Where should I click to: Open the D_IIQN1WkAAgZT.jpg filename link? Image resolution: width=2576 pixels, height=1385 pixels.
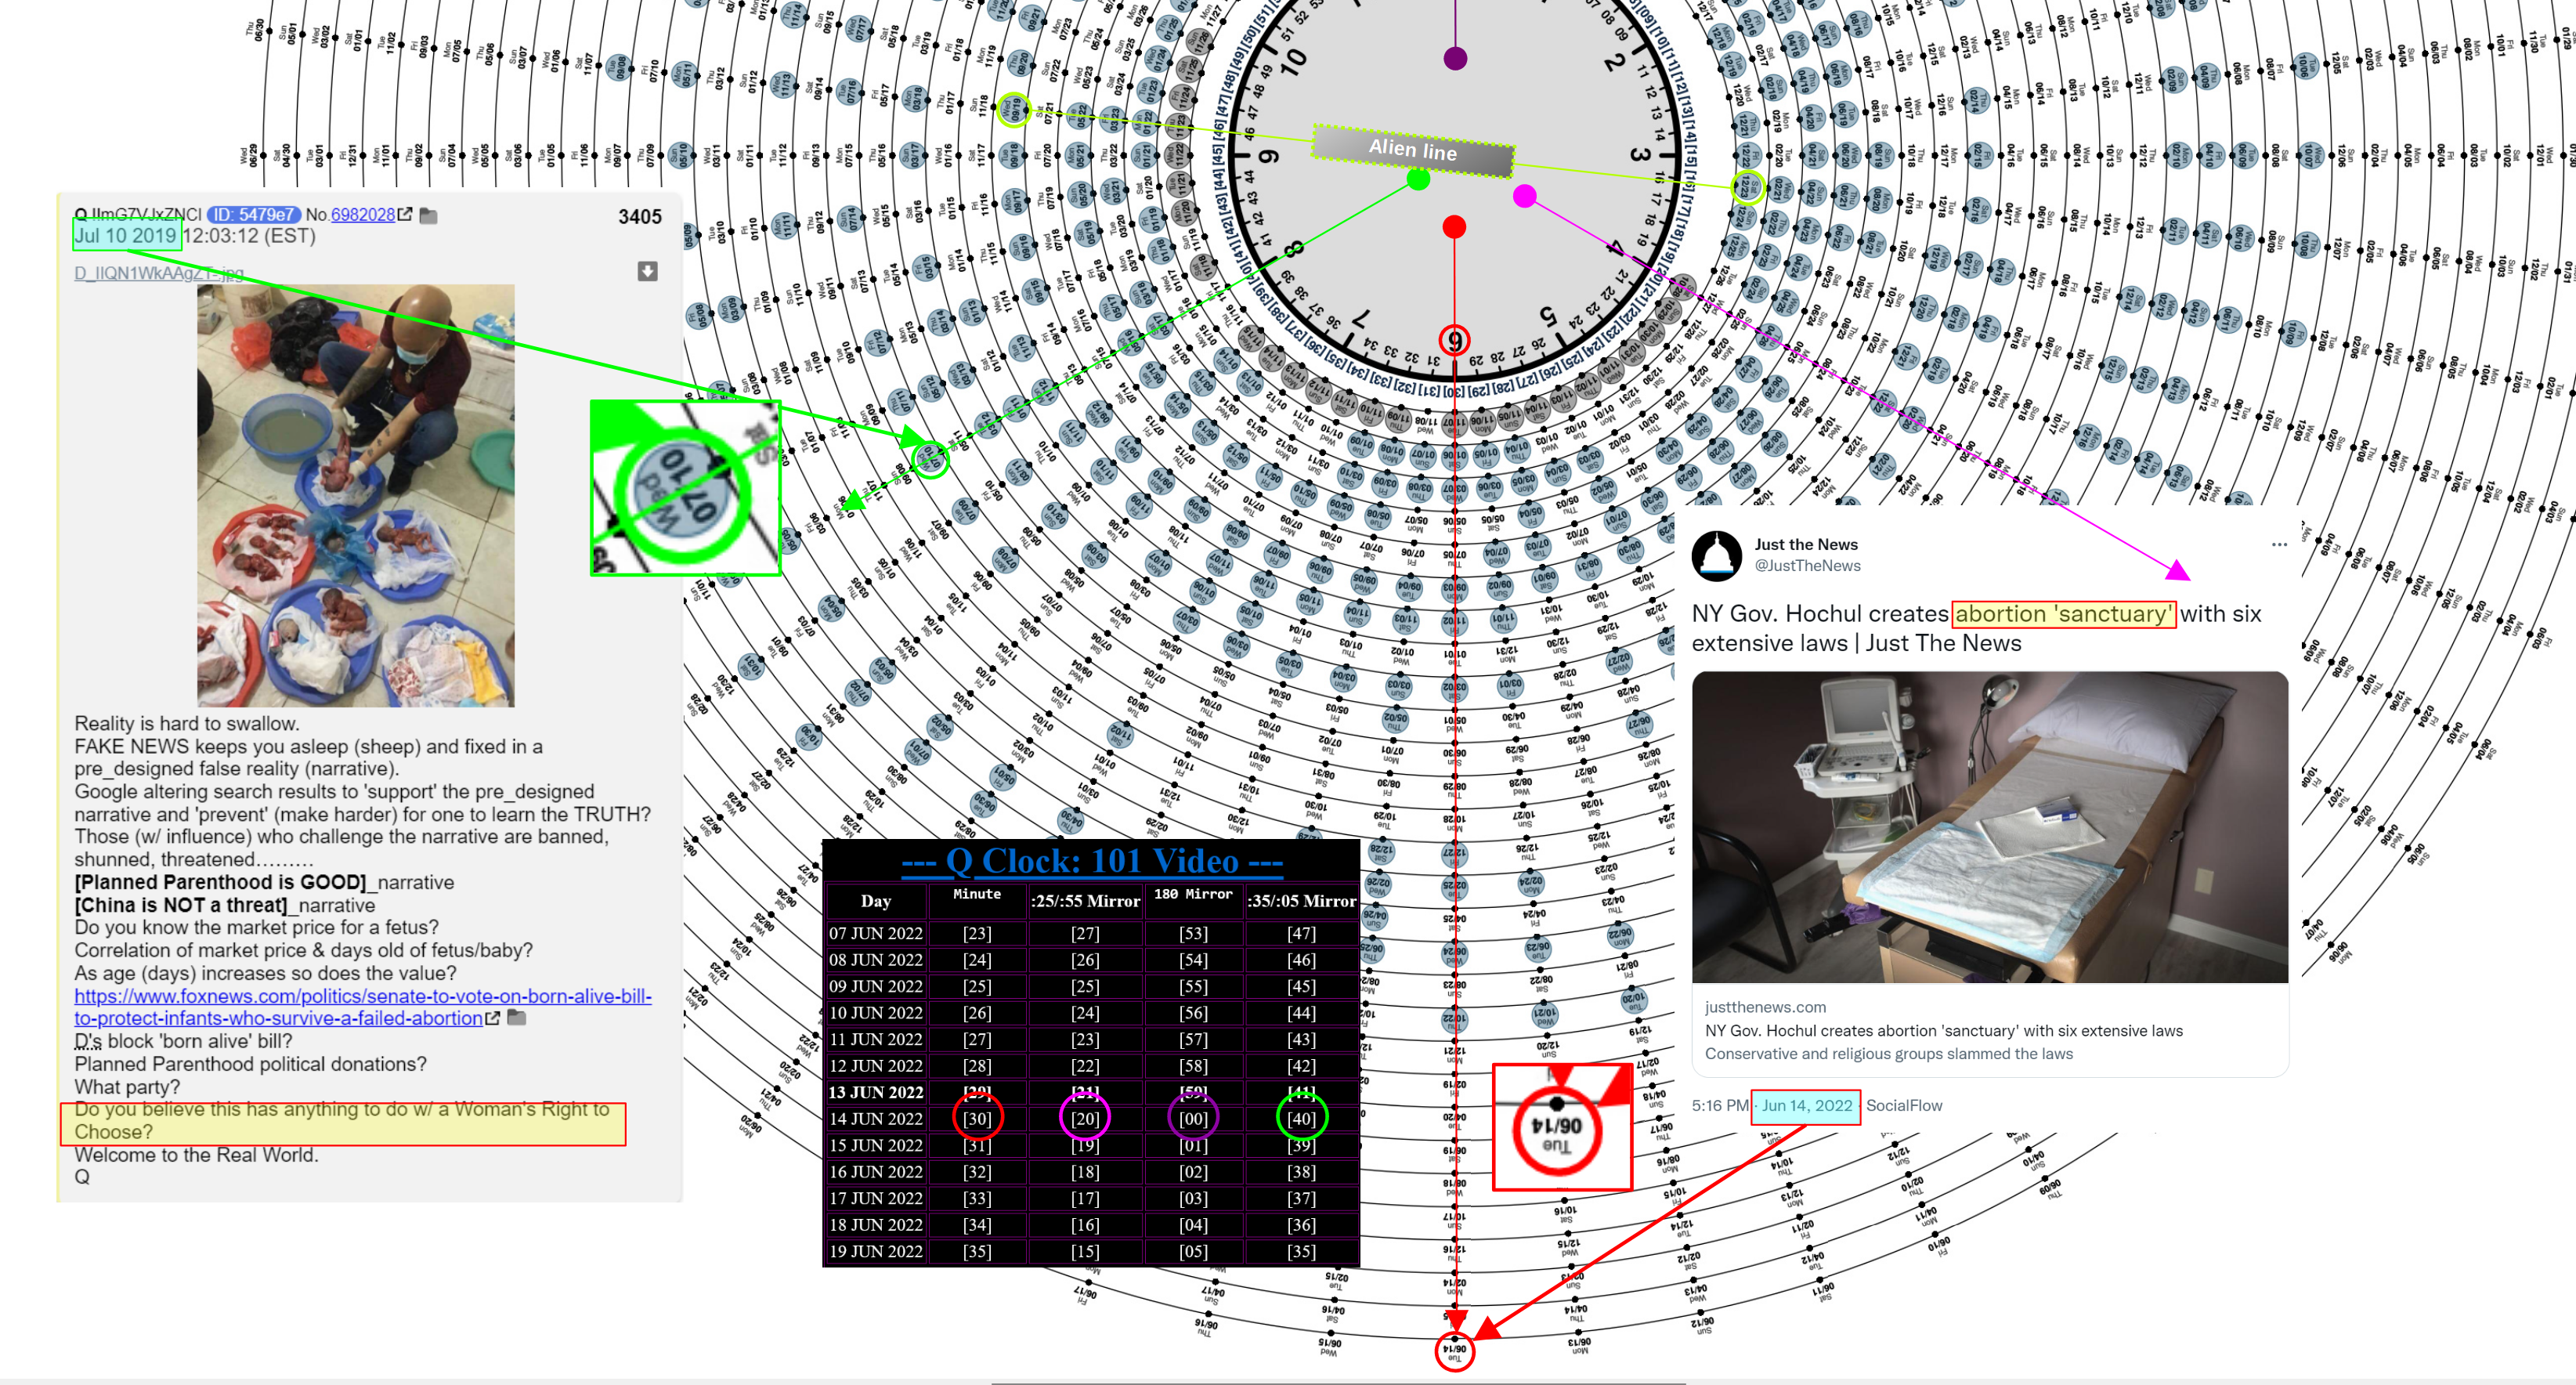coord(158,273)
